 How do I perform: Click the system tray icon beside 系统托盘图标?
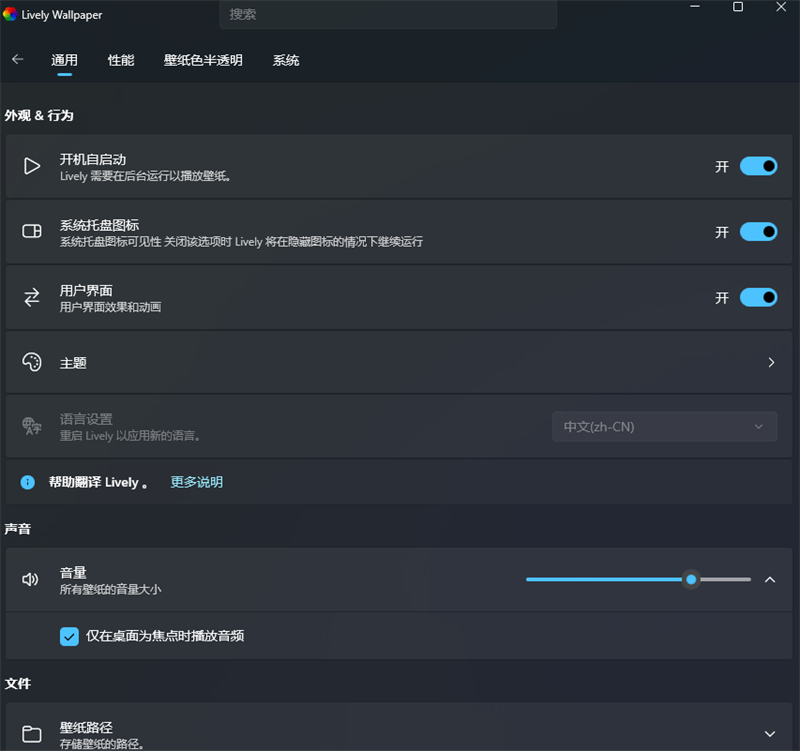click(32, 232)
